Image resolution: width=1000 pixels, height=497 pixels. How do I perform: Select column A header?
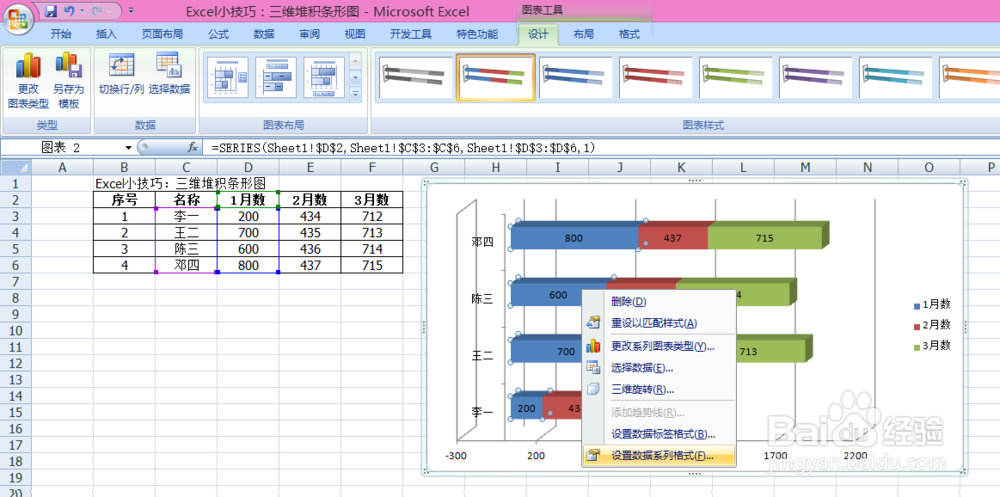[x=62, y=167]
